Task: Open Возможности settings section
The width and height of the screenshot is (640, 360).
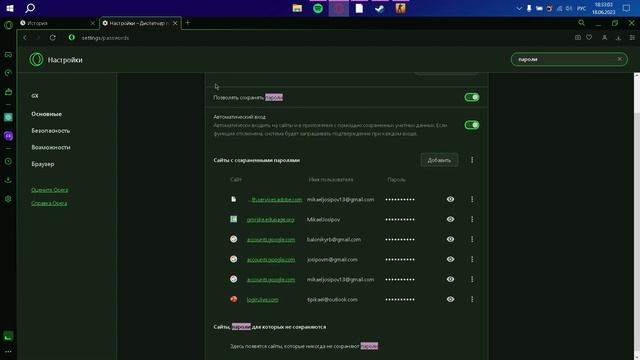Action: pyautogui.click(x=51, y=147)
